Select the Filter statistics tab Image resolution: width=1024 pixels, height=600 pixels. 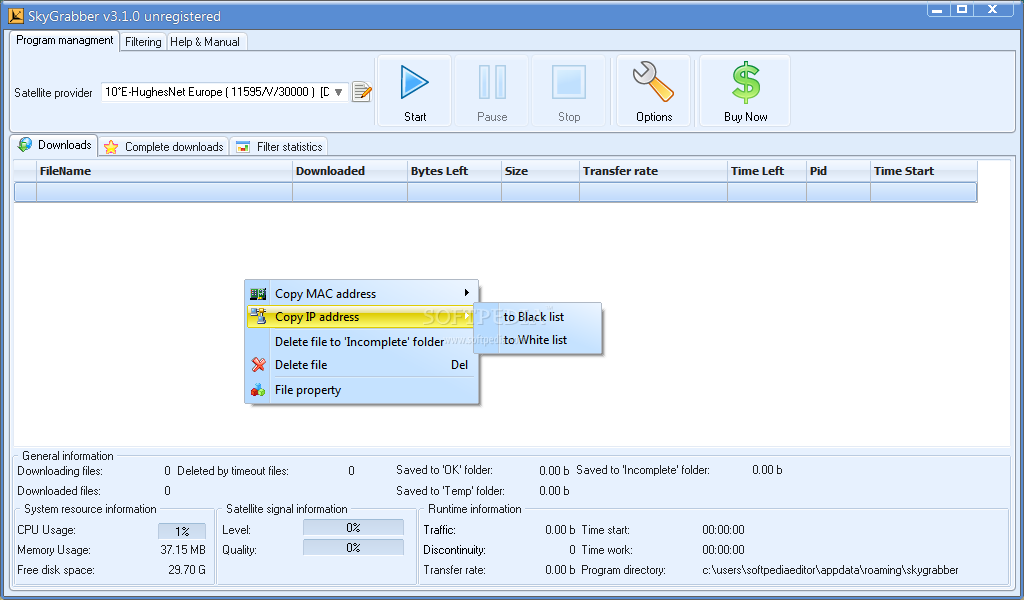(x=279, y=147)
